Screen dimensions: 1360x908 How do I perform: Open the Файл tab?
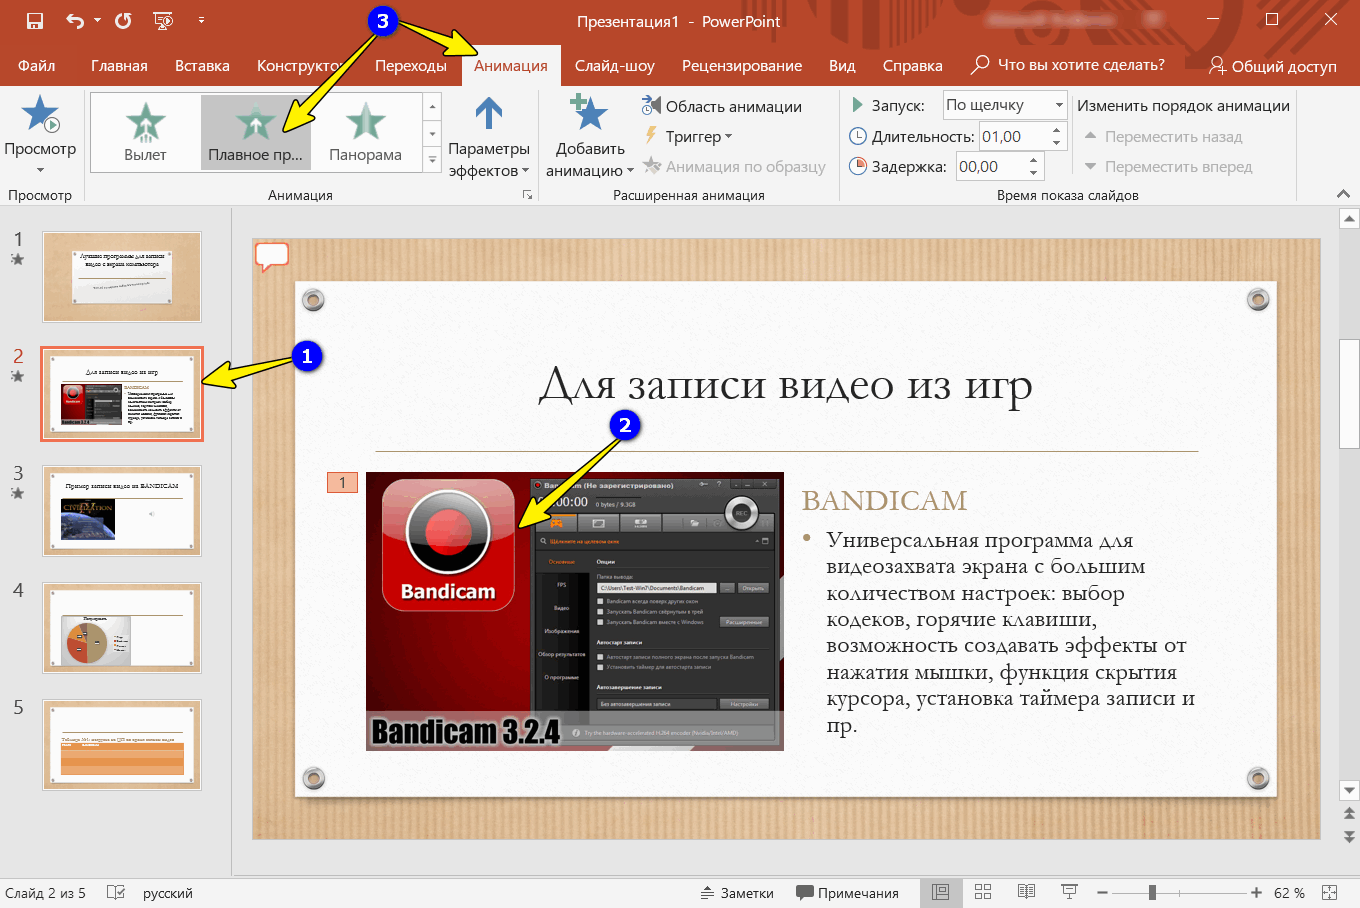click(37, 65)
